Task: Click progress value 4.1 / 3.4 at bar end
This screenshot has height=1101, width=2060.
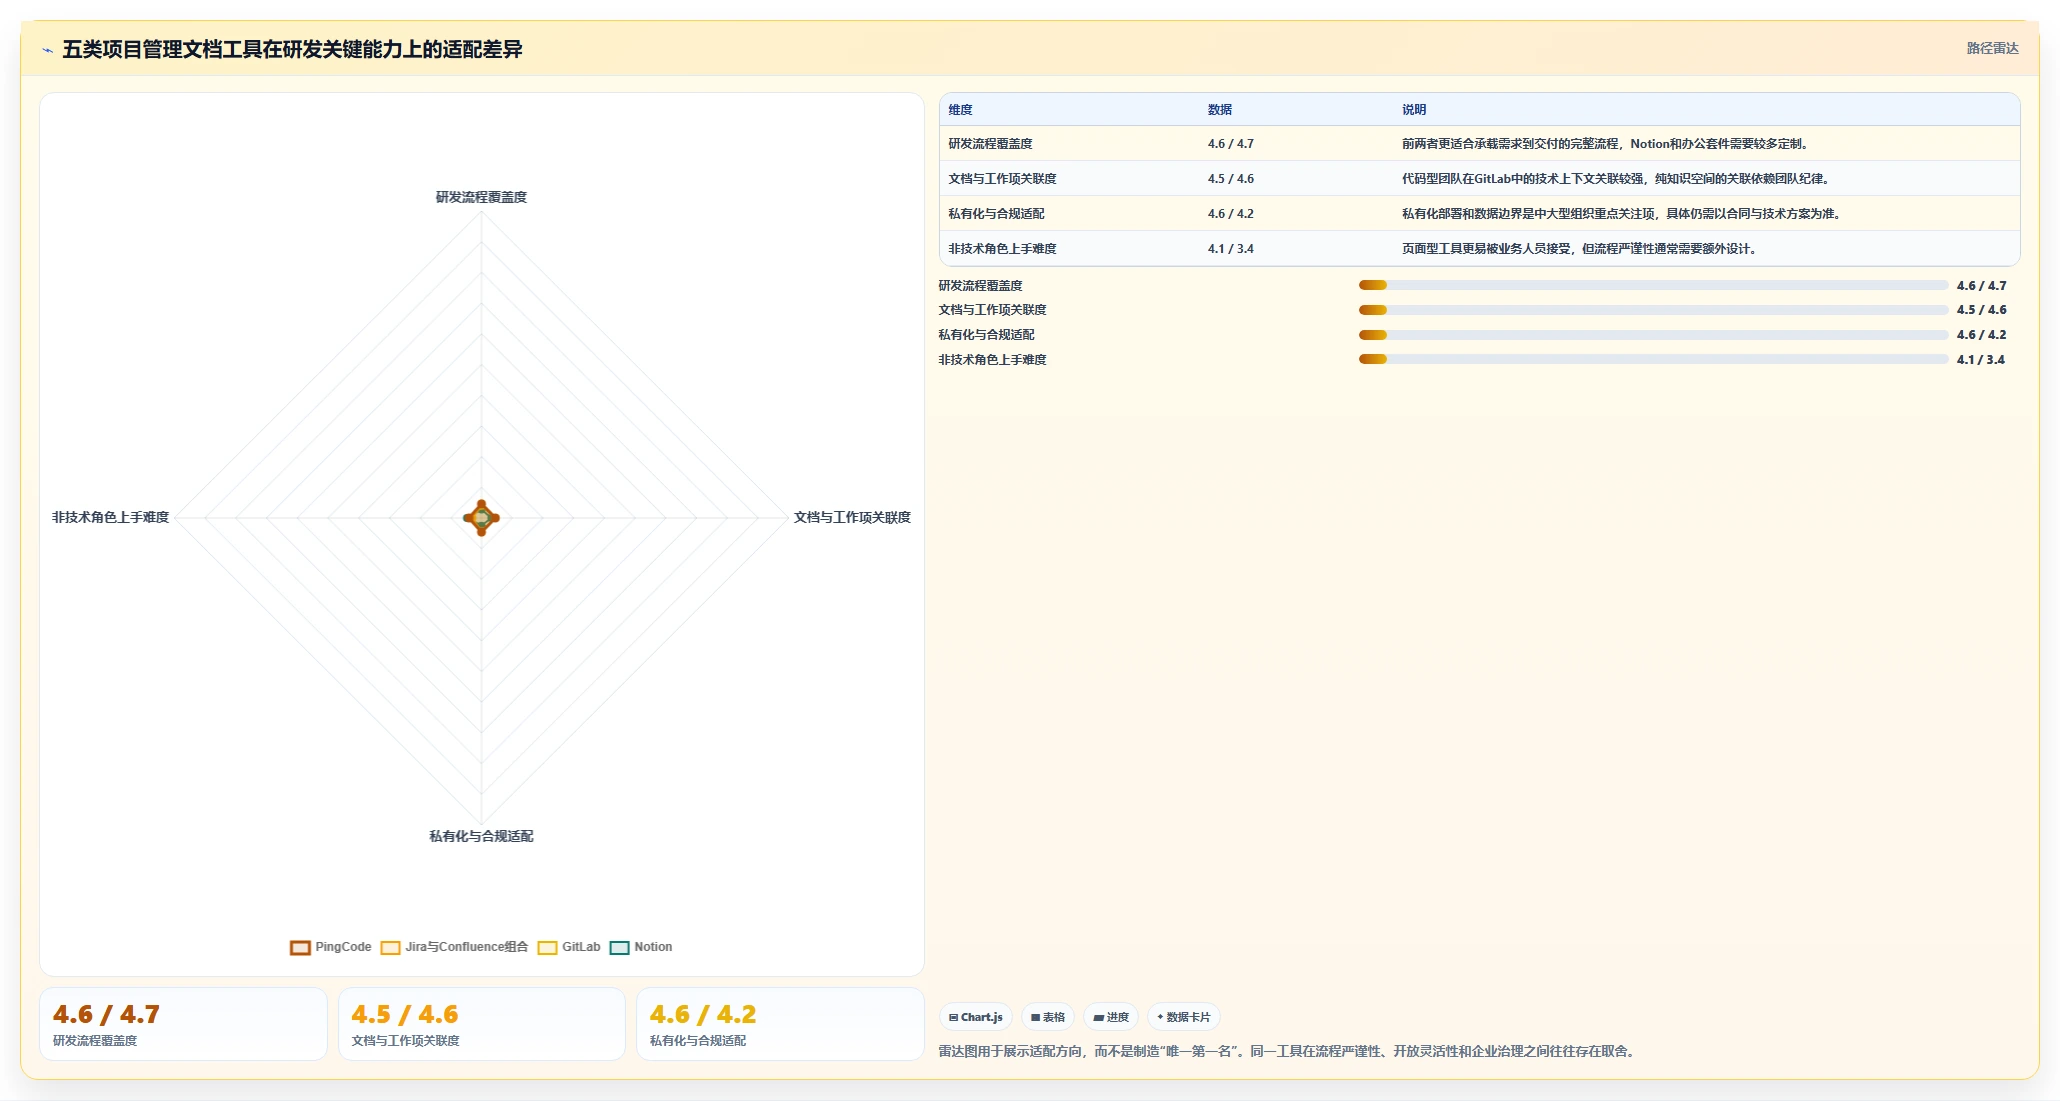Action: [x=1980, y=360]
